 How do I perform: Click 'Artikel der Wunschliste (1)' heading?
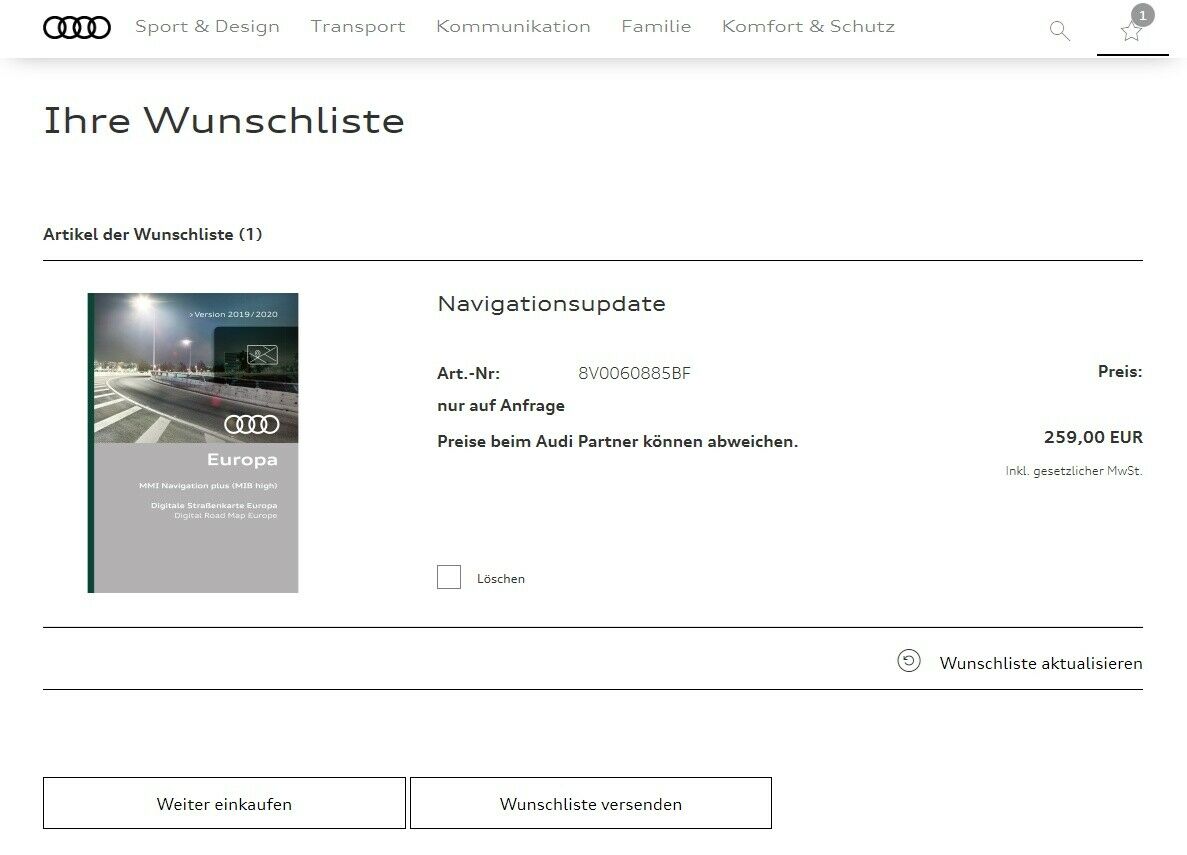tap(153, 235)
